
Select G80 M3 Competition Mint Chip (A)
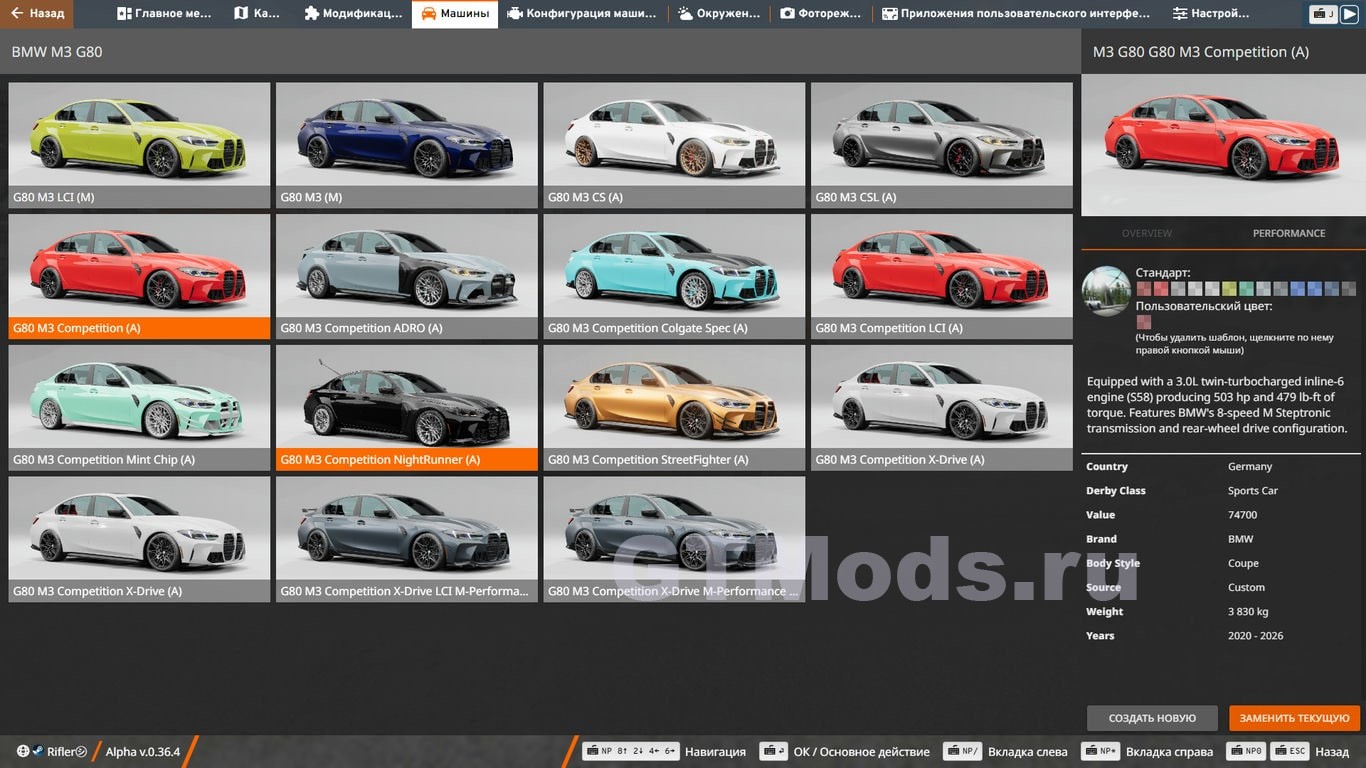coord(140,408)
